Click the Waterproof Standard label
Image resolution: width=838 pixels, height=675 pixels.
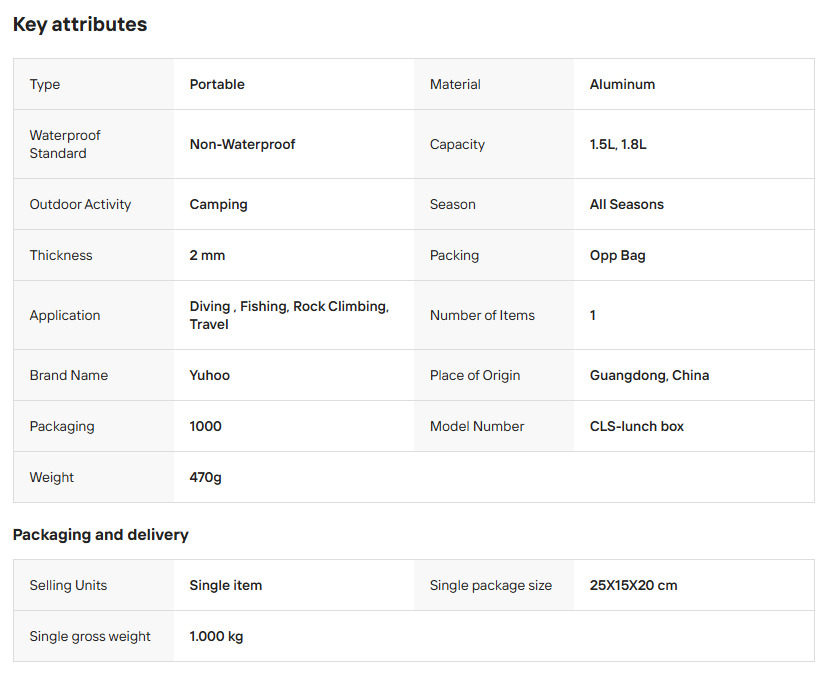tap(65, 145)
